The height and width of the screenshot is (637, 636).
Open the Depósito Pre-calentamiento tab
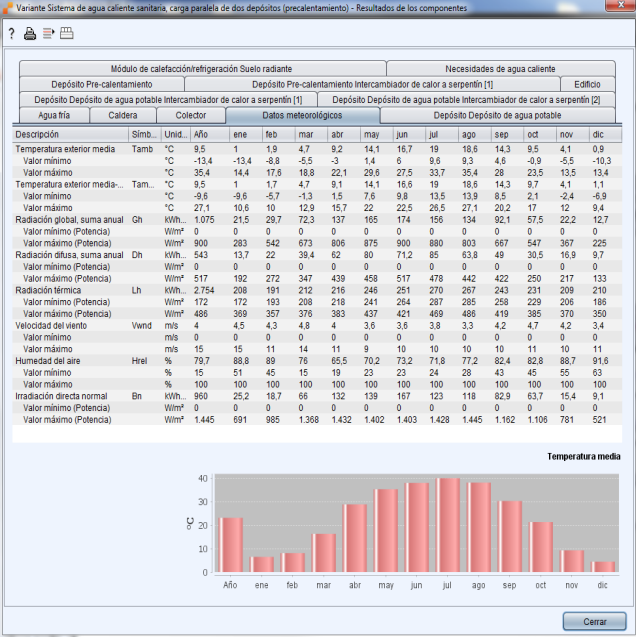[101, 84]
